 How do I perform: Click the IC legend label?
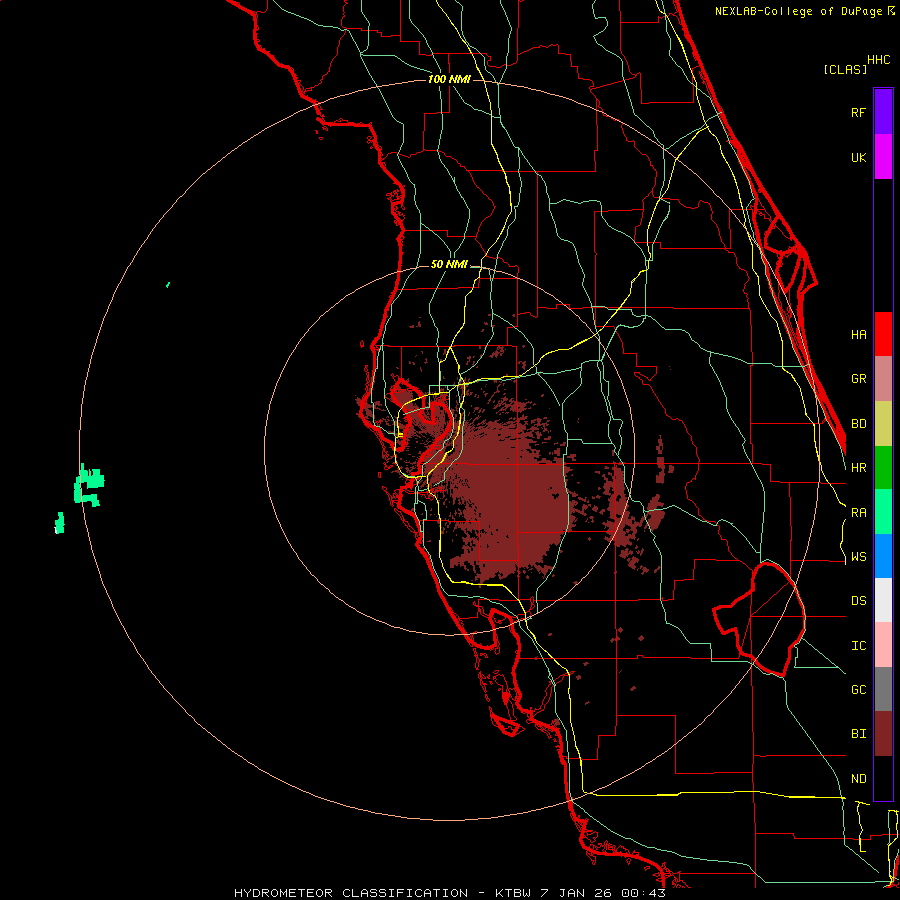click(x=858, y=646)
